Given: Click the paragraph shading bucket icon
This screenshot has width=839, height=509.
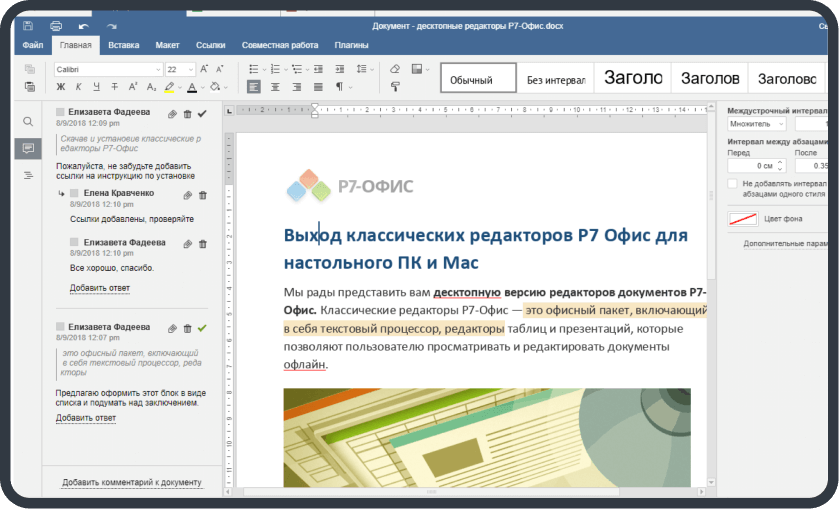Looking at the screenshot, I should pyautogui.click(x=215, y=87).
